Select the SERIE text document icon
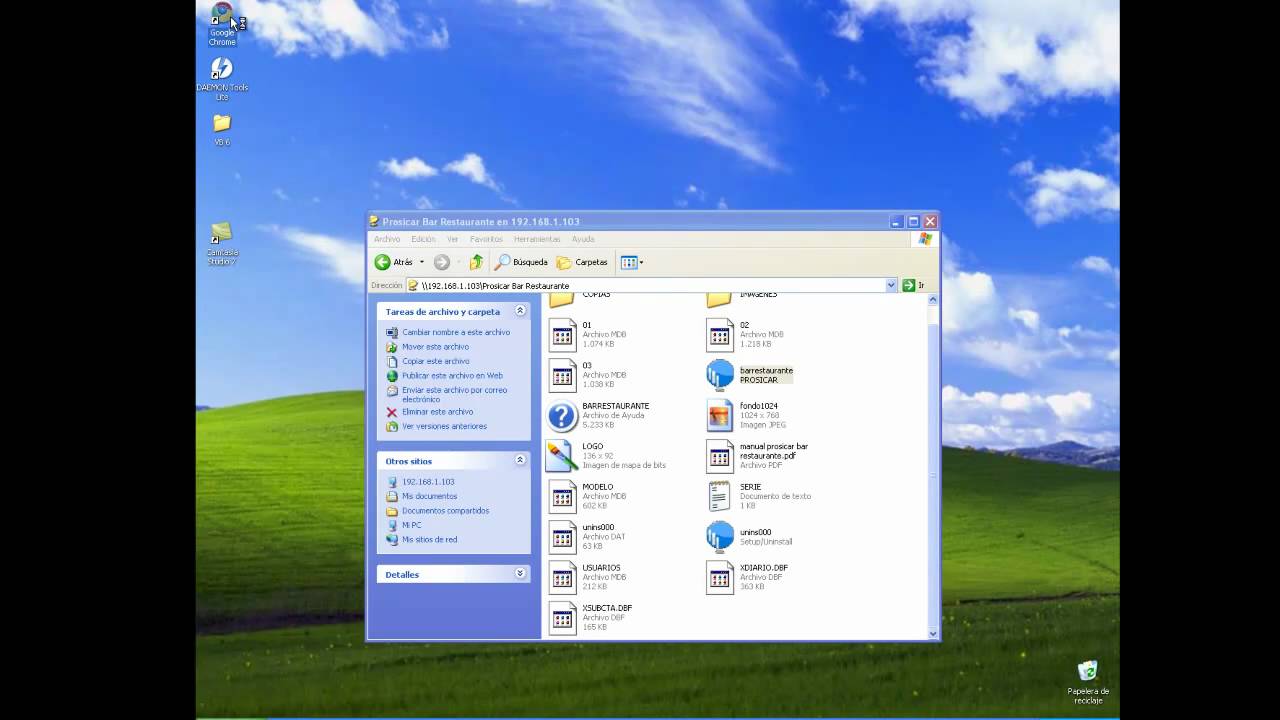1280x720 pixels. 720,496
